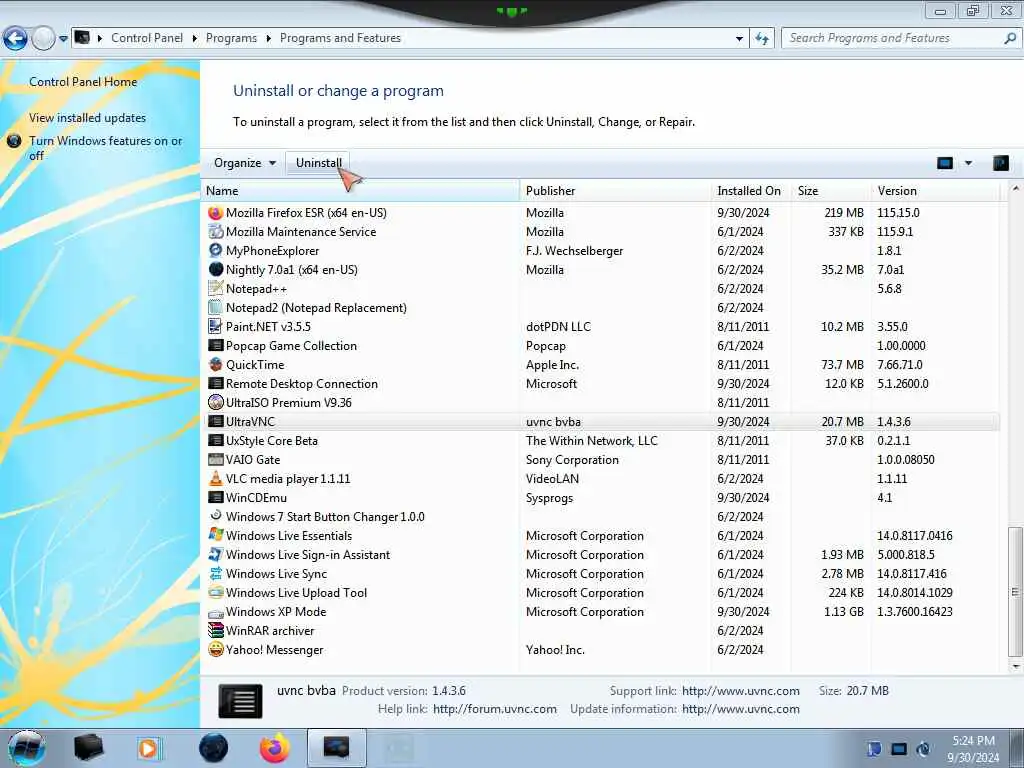1024x768 pixels.
Task: Open the address bar history dropdown
Action: coord(739,39)
